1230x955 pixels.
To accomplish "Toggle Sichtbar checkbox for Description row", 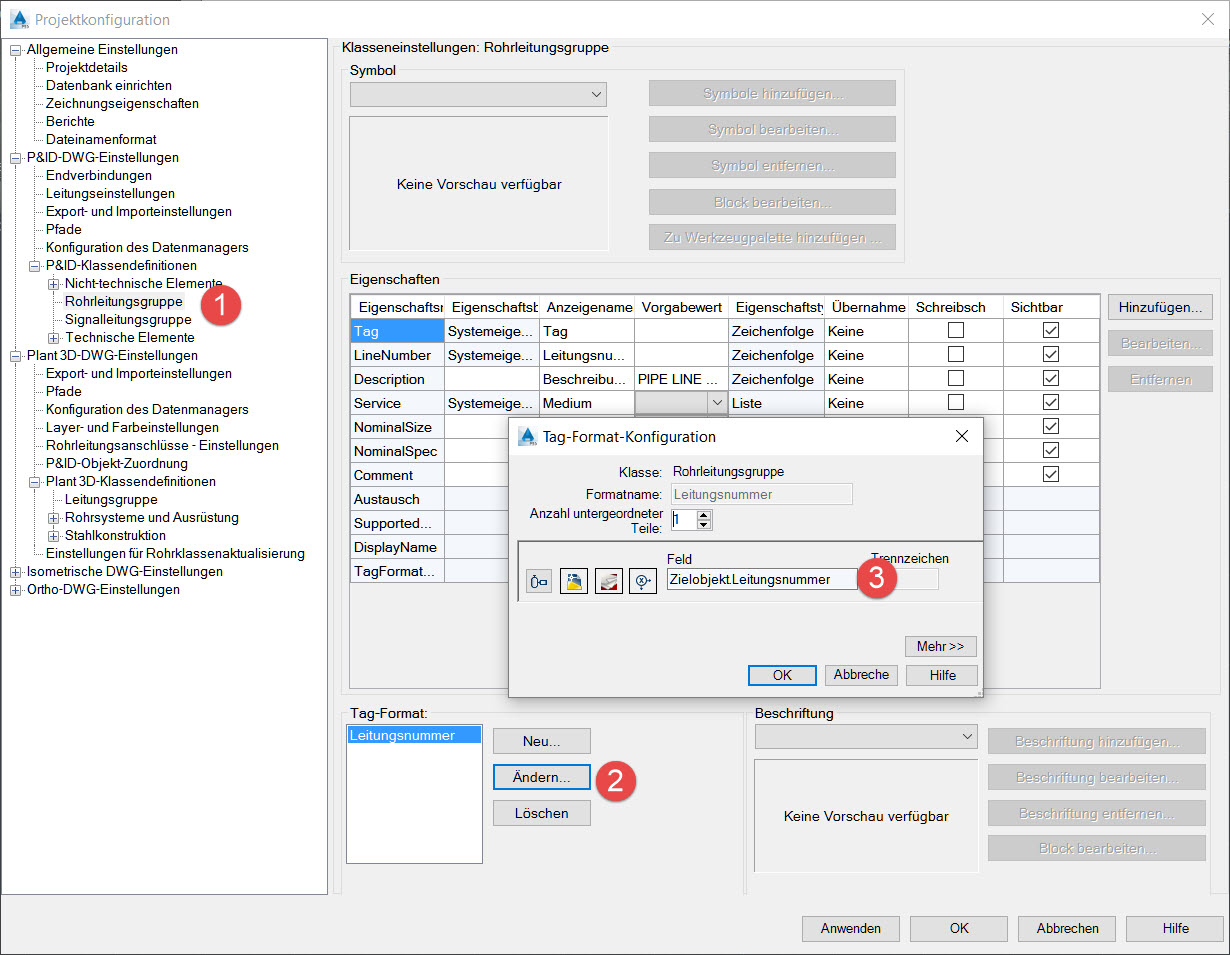I will 1050,379.
